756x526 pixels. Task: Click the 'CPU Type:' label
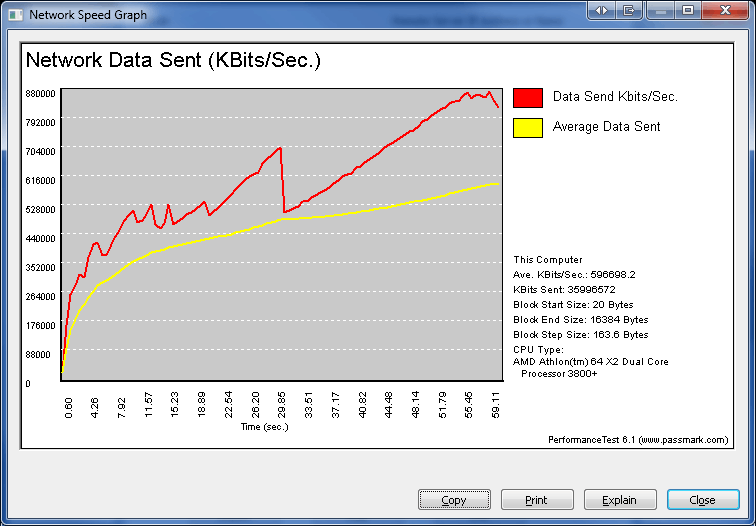[x=538, y=350]
